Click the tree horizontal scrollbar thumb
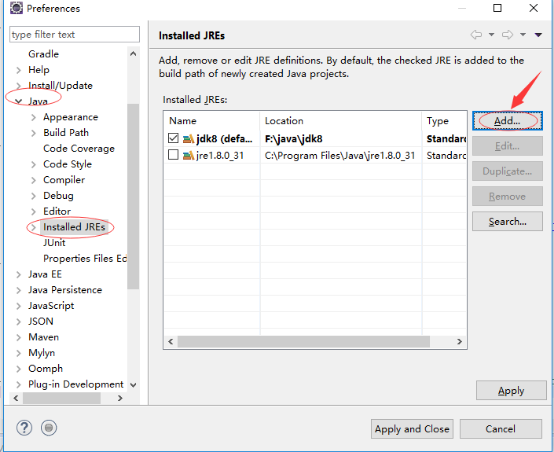Viewport: 554px width, 452px height. click(x=62, y=398)
